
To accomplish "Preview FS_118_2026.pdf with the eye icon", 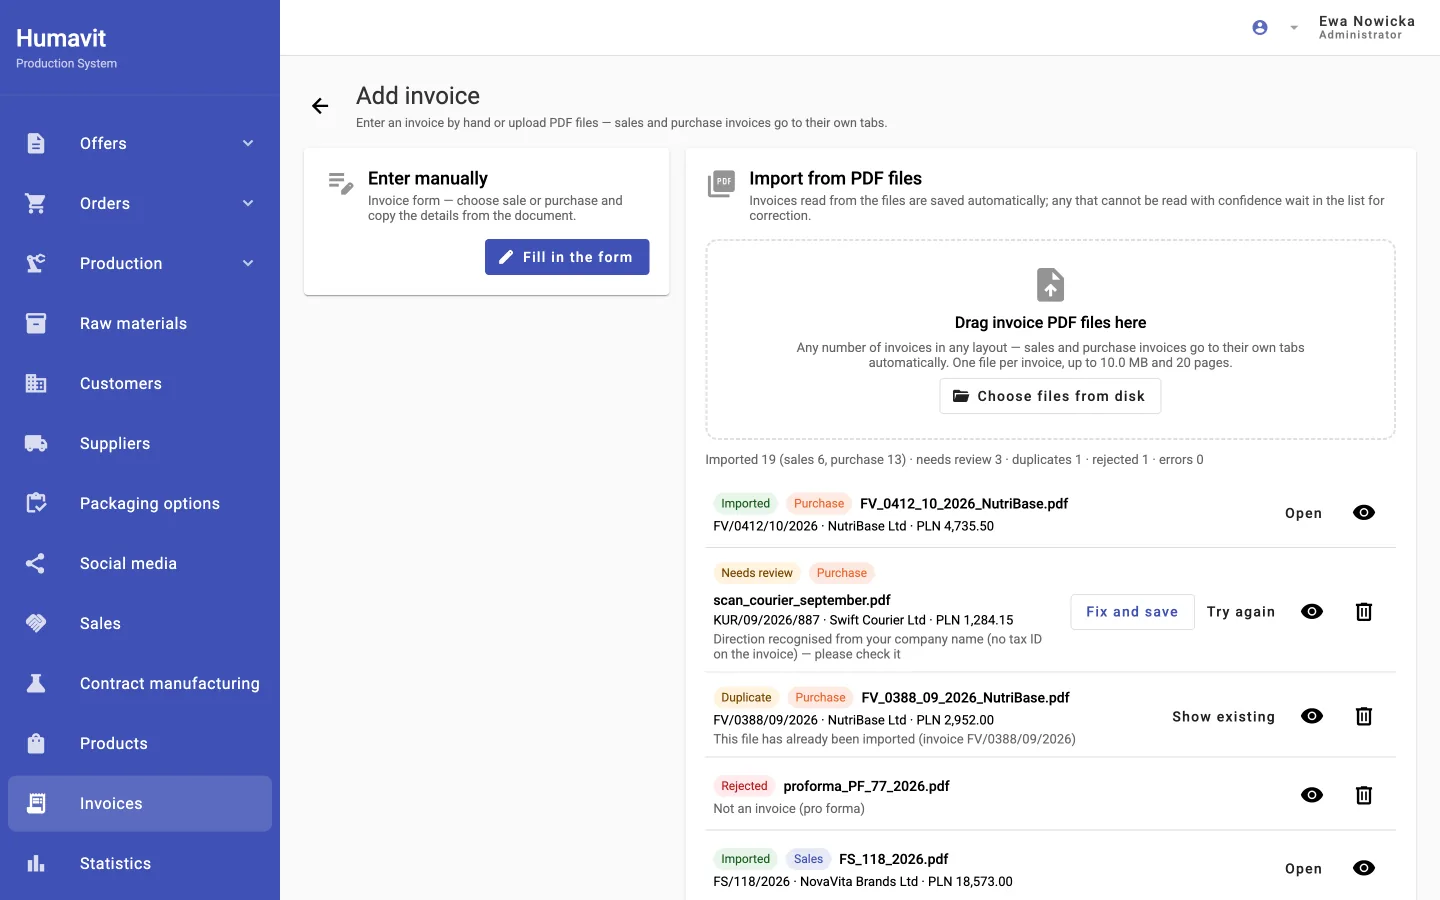I will pos(1364,869).
